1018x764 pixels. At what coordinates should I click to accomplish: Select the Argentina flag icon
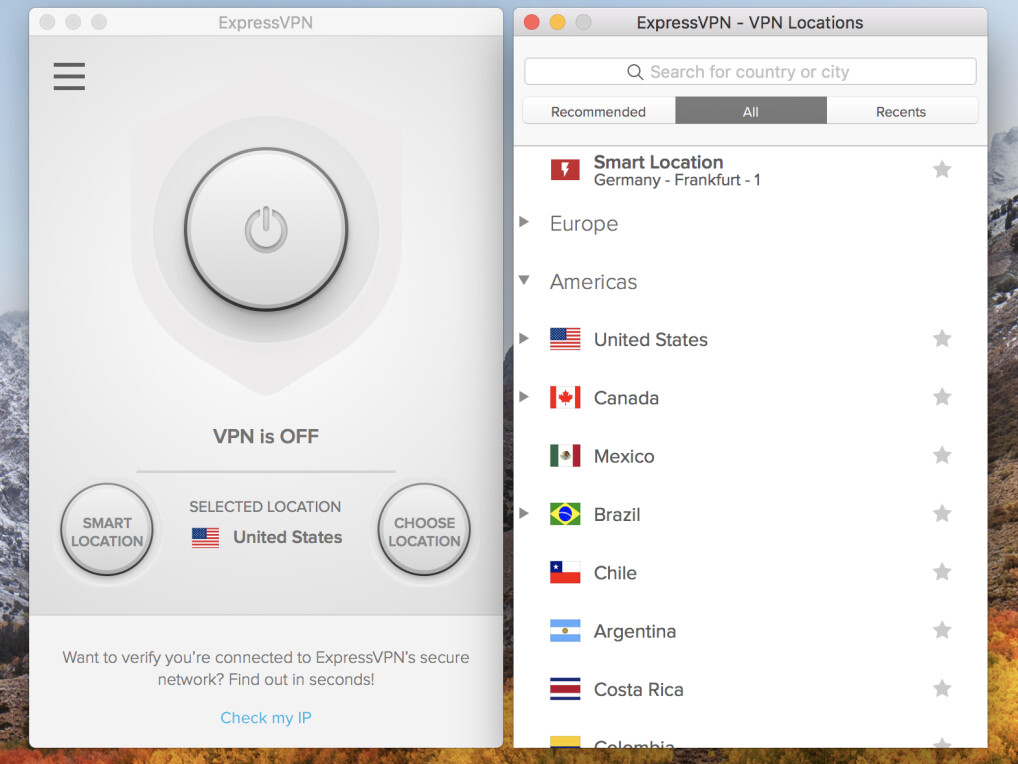[565, 631]
